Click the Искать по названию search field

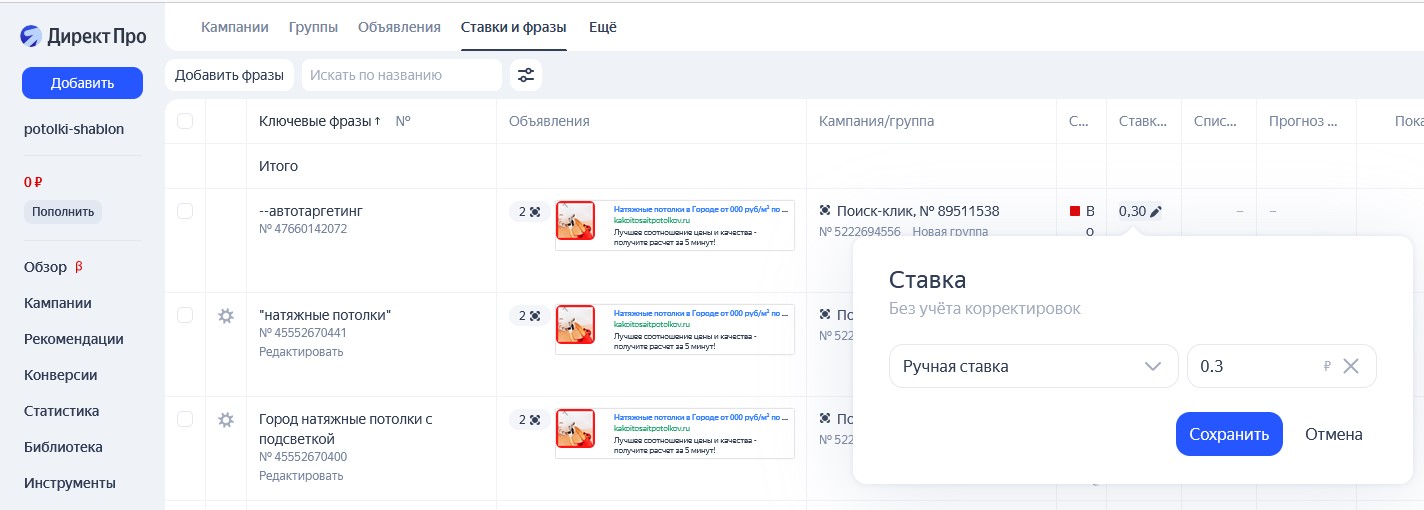401,75
